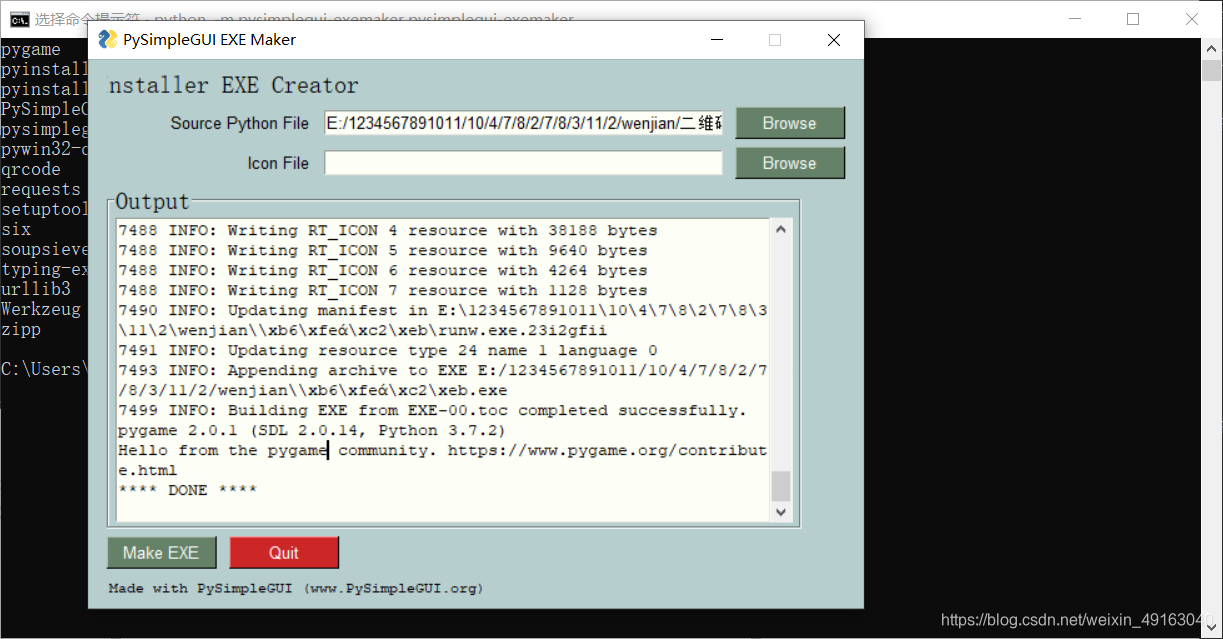Click 'Writing RT_ICON 5 resource' output line
This screenshot has height=639, width=1223.
coord(383,250)
